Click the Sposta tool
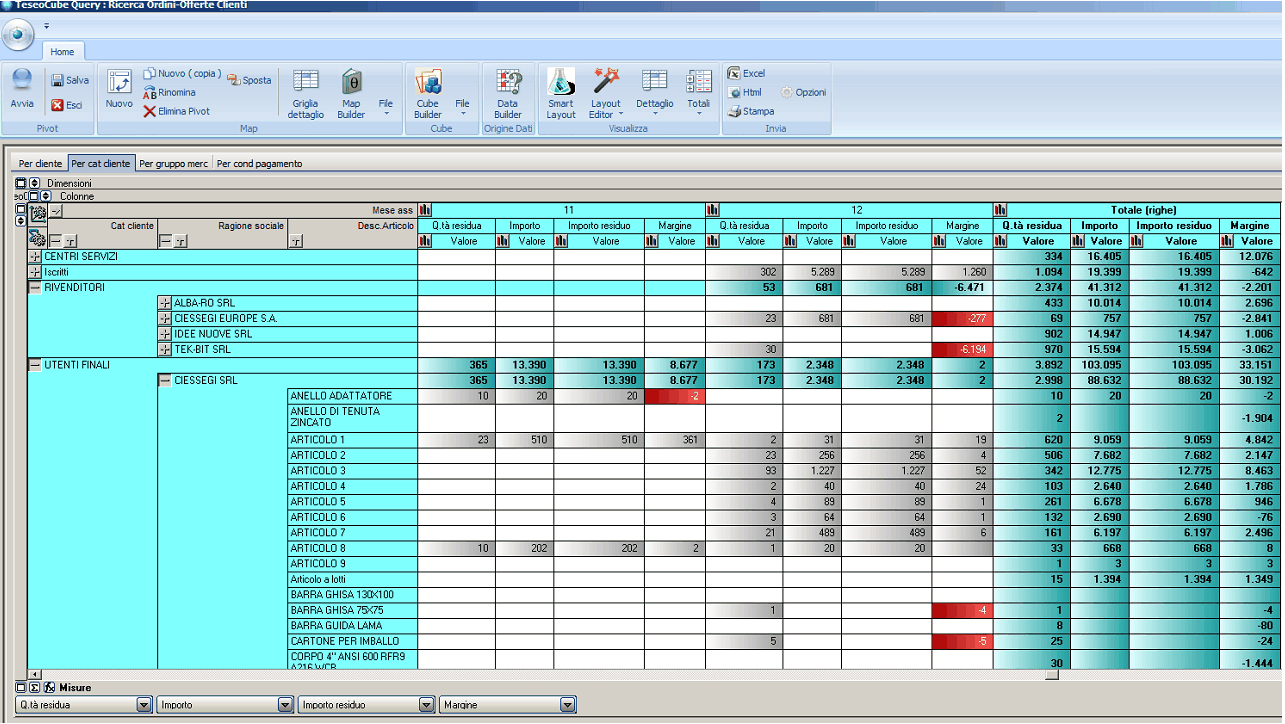Image resolution: width=1285 pixels, height=724 pixels. click(249, 80)
